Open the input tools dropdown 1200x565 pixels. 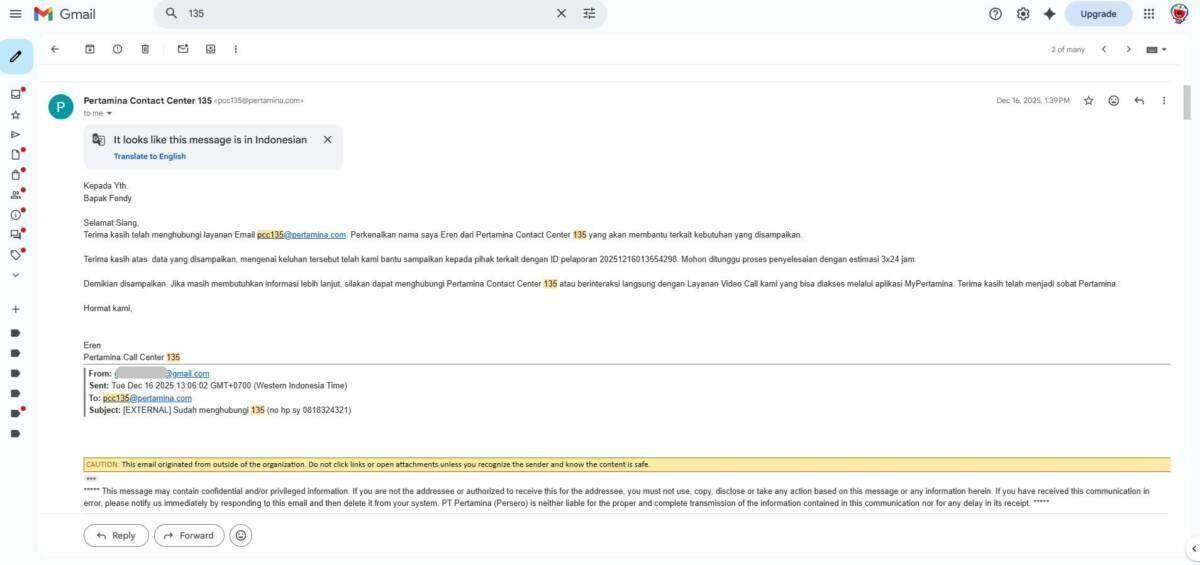tap(1156, 49)
